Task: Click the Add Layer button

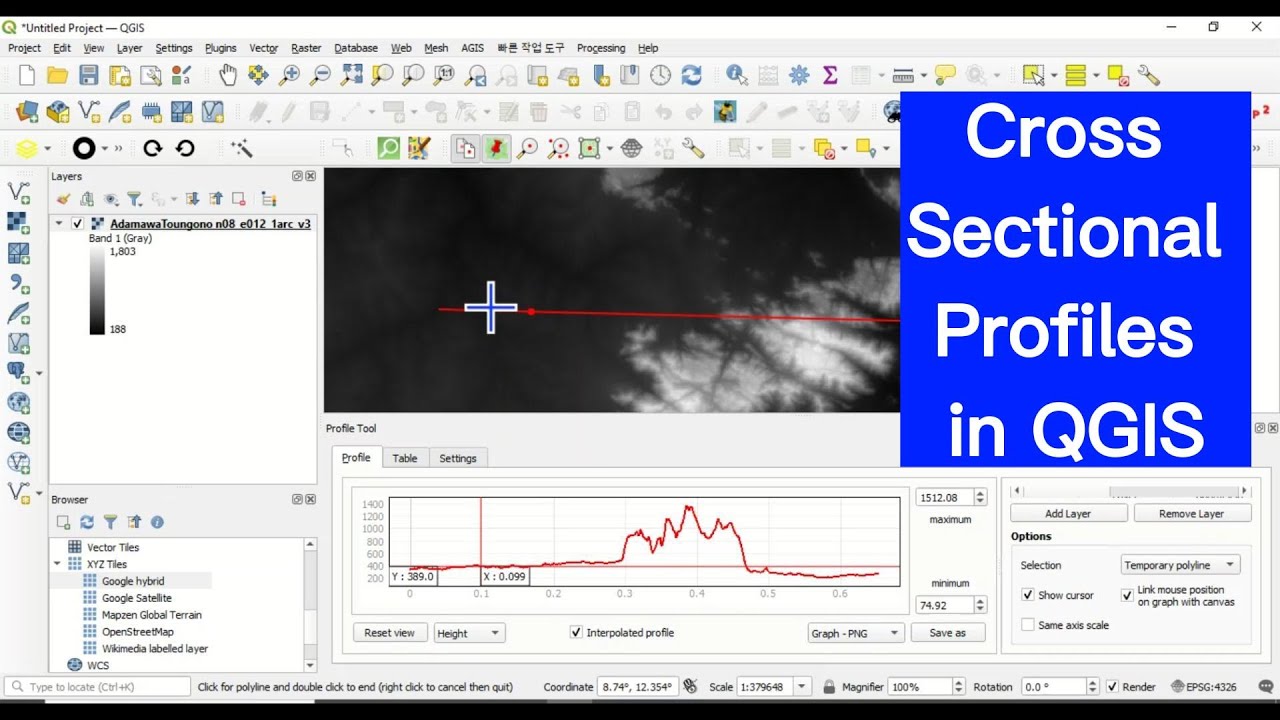Action: [x=1068, y=513]
